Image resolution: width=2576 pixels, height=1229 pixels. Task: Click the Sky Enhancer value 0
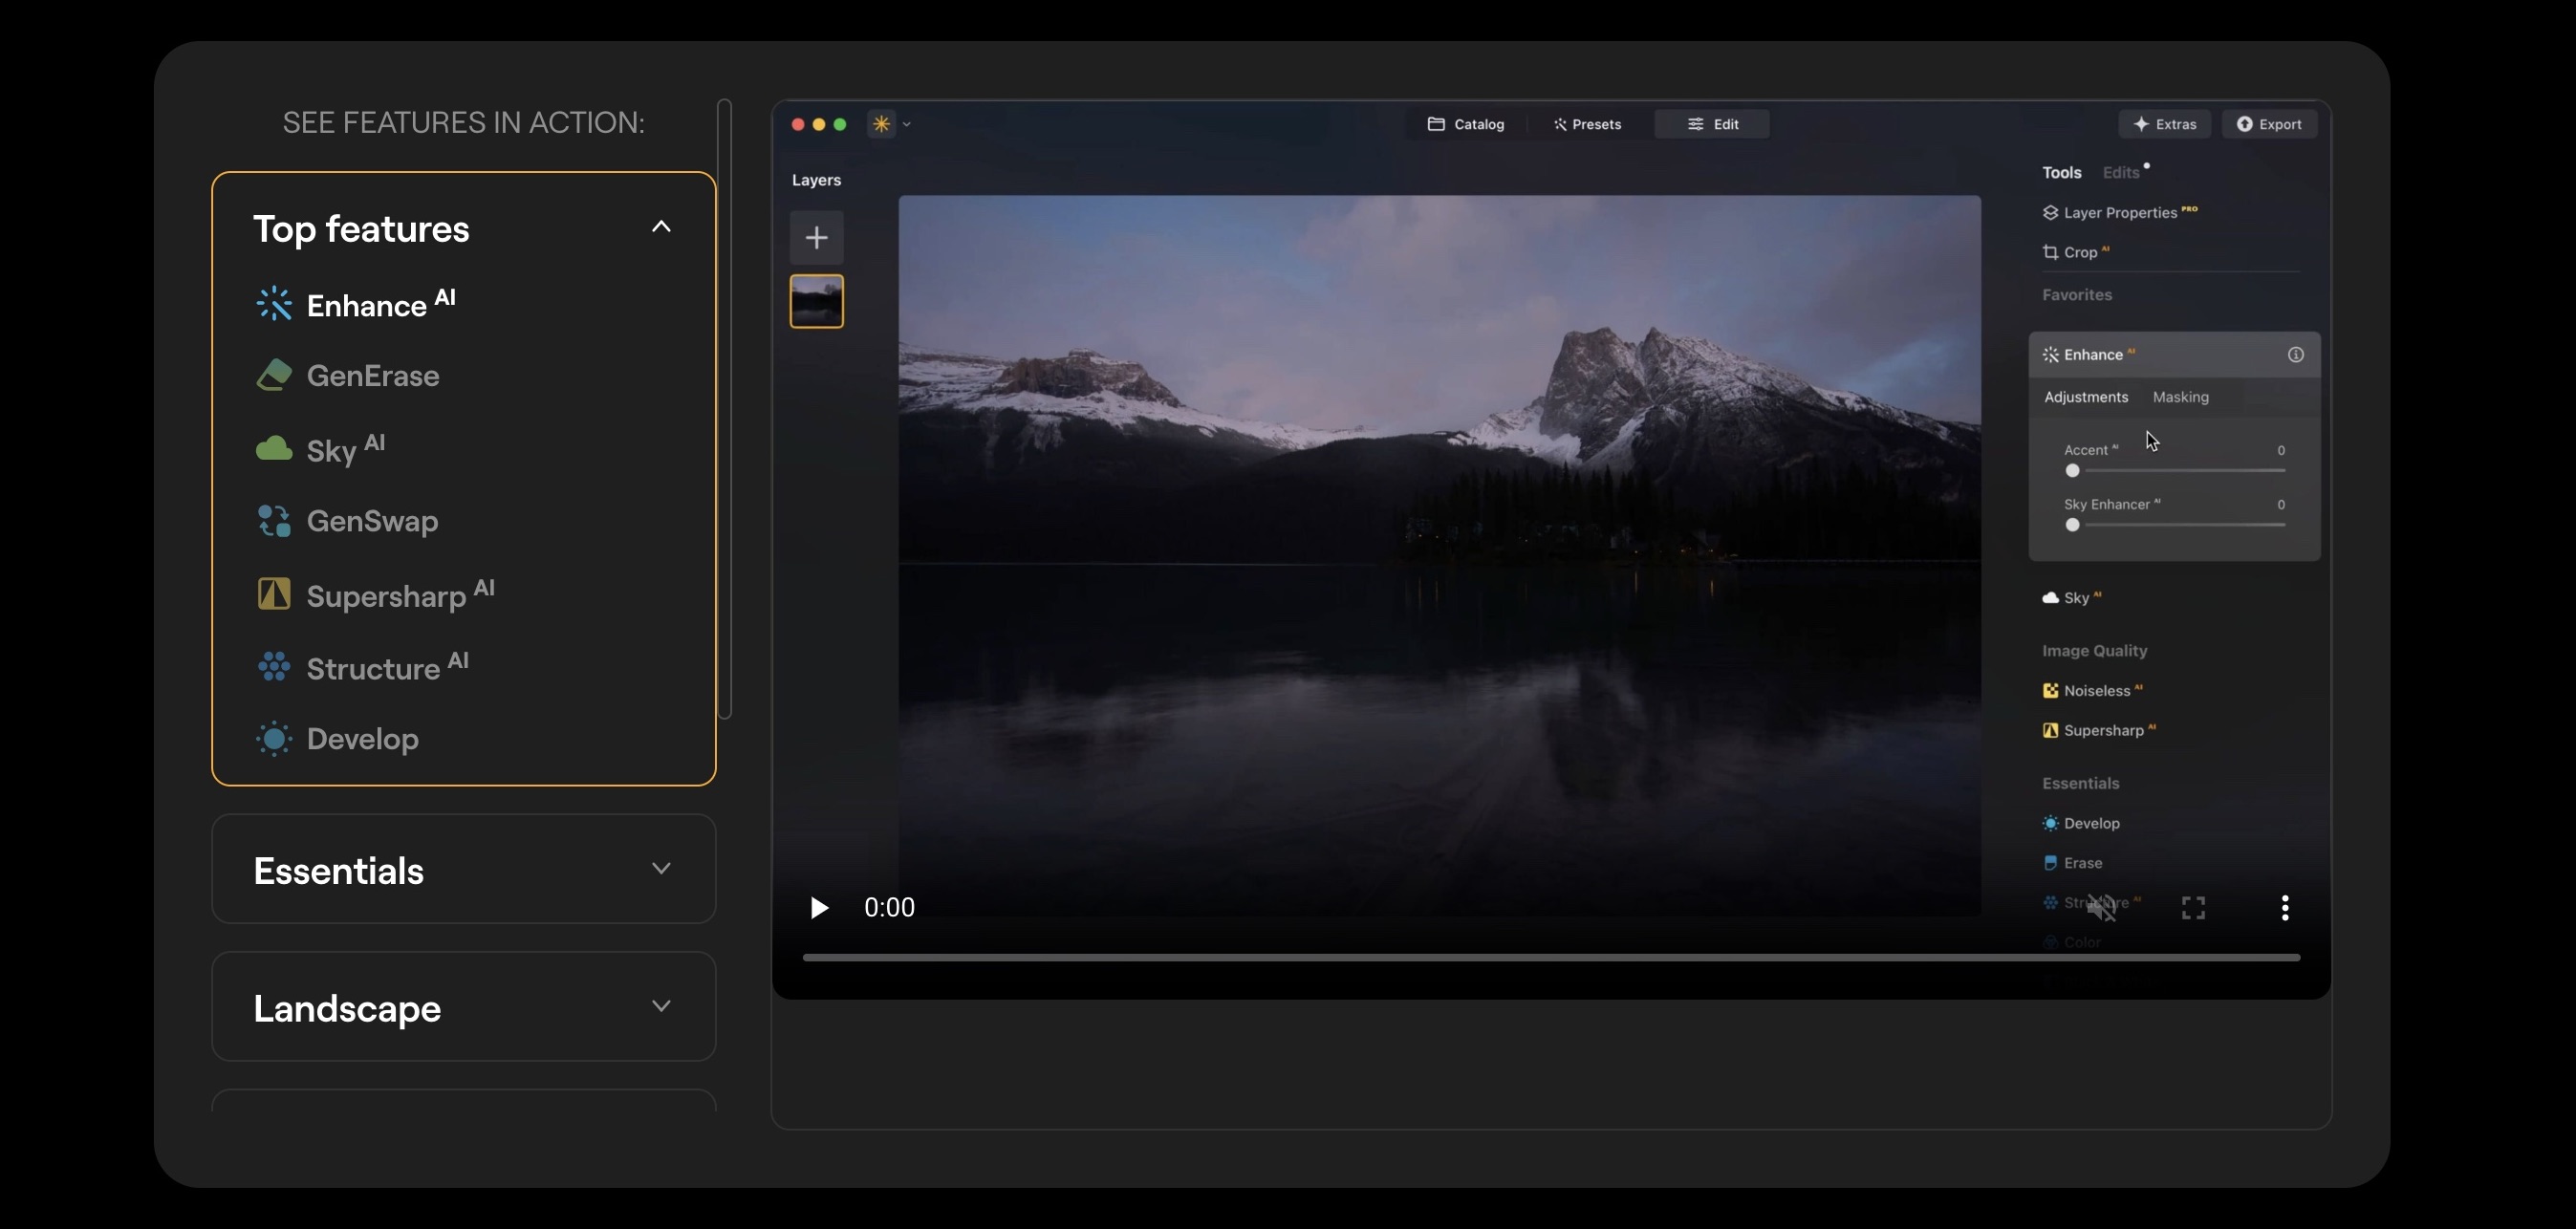[2281, 504]
